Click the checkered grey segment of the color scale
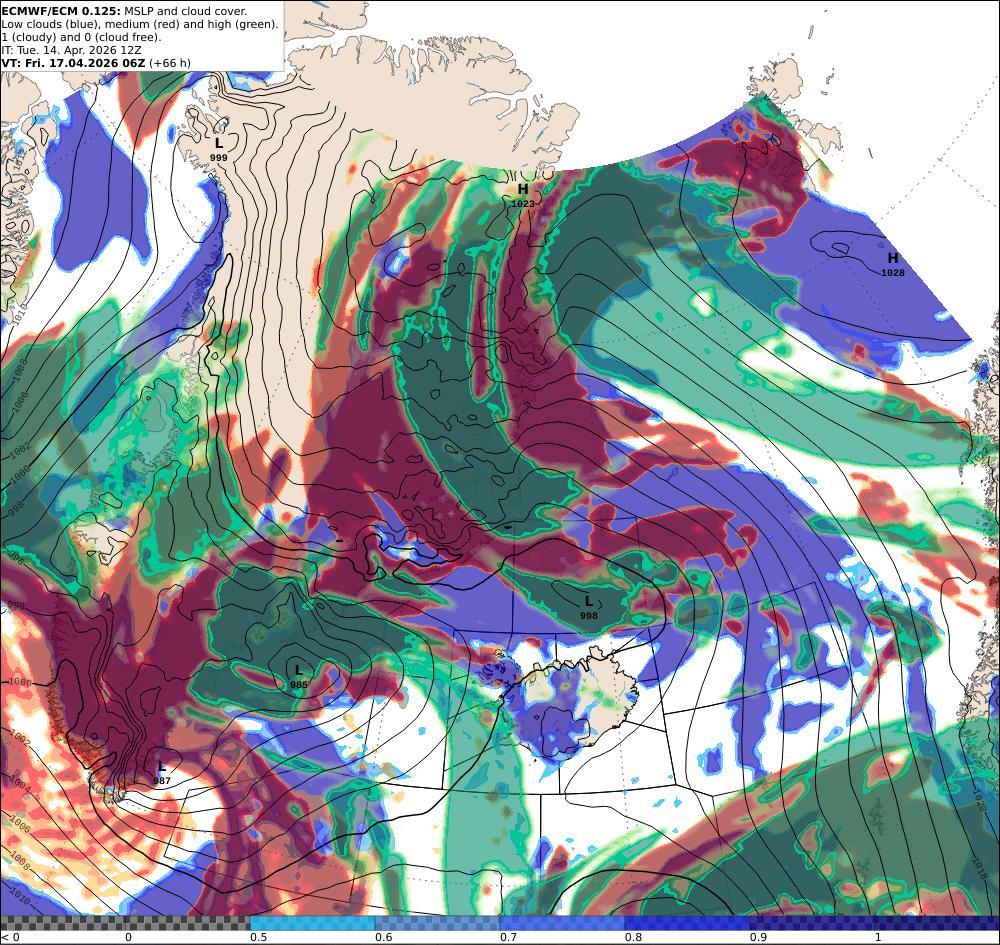 tap(125, 923)
